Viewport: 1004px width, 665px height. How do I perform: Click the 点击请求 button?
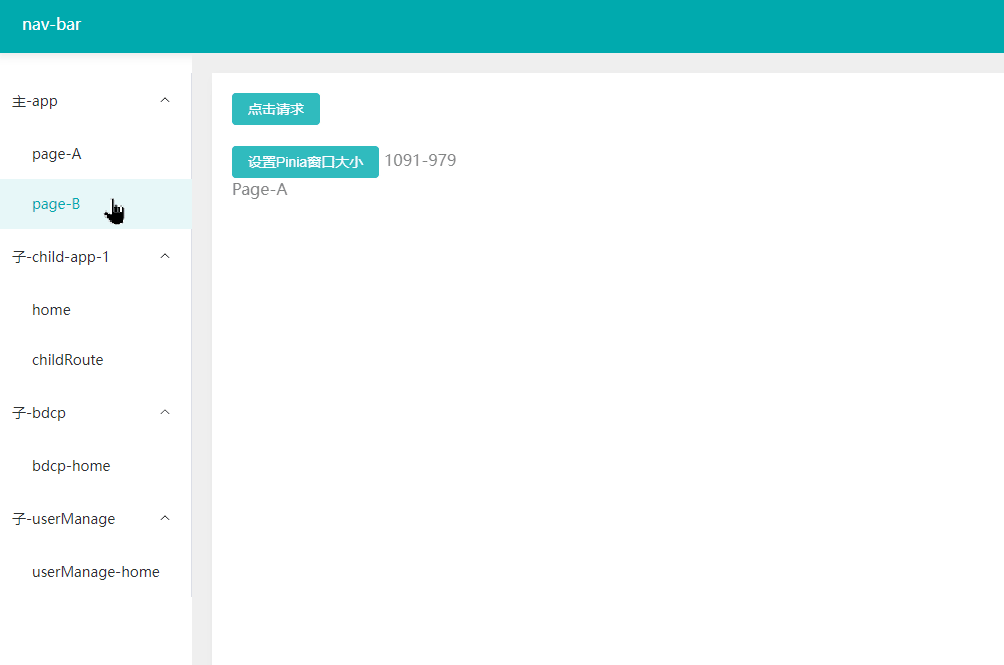point(276,109)
